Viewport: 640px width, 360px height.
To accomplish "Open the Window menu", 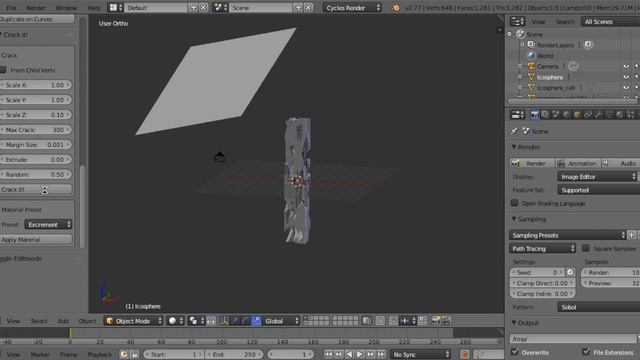I will click(66, 8).
